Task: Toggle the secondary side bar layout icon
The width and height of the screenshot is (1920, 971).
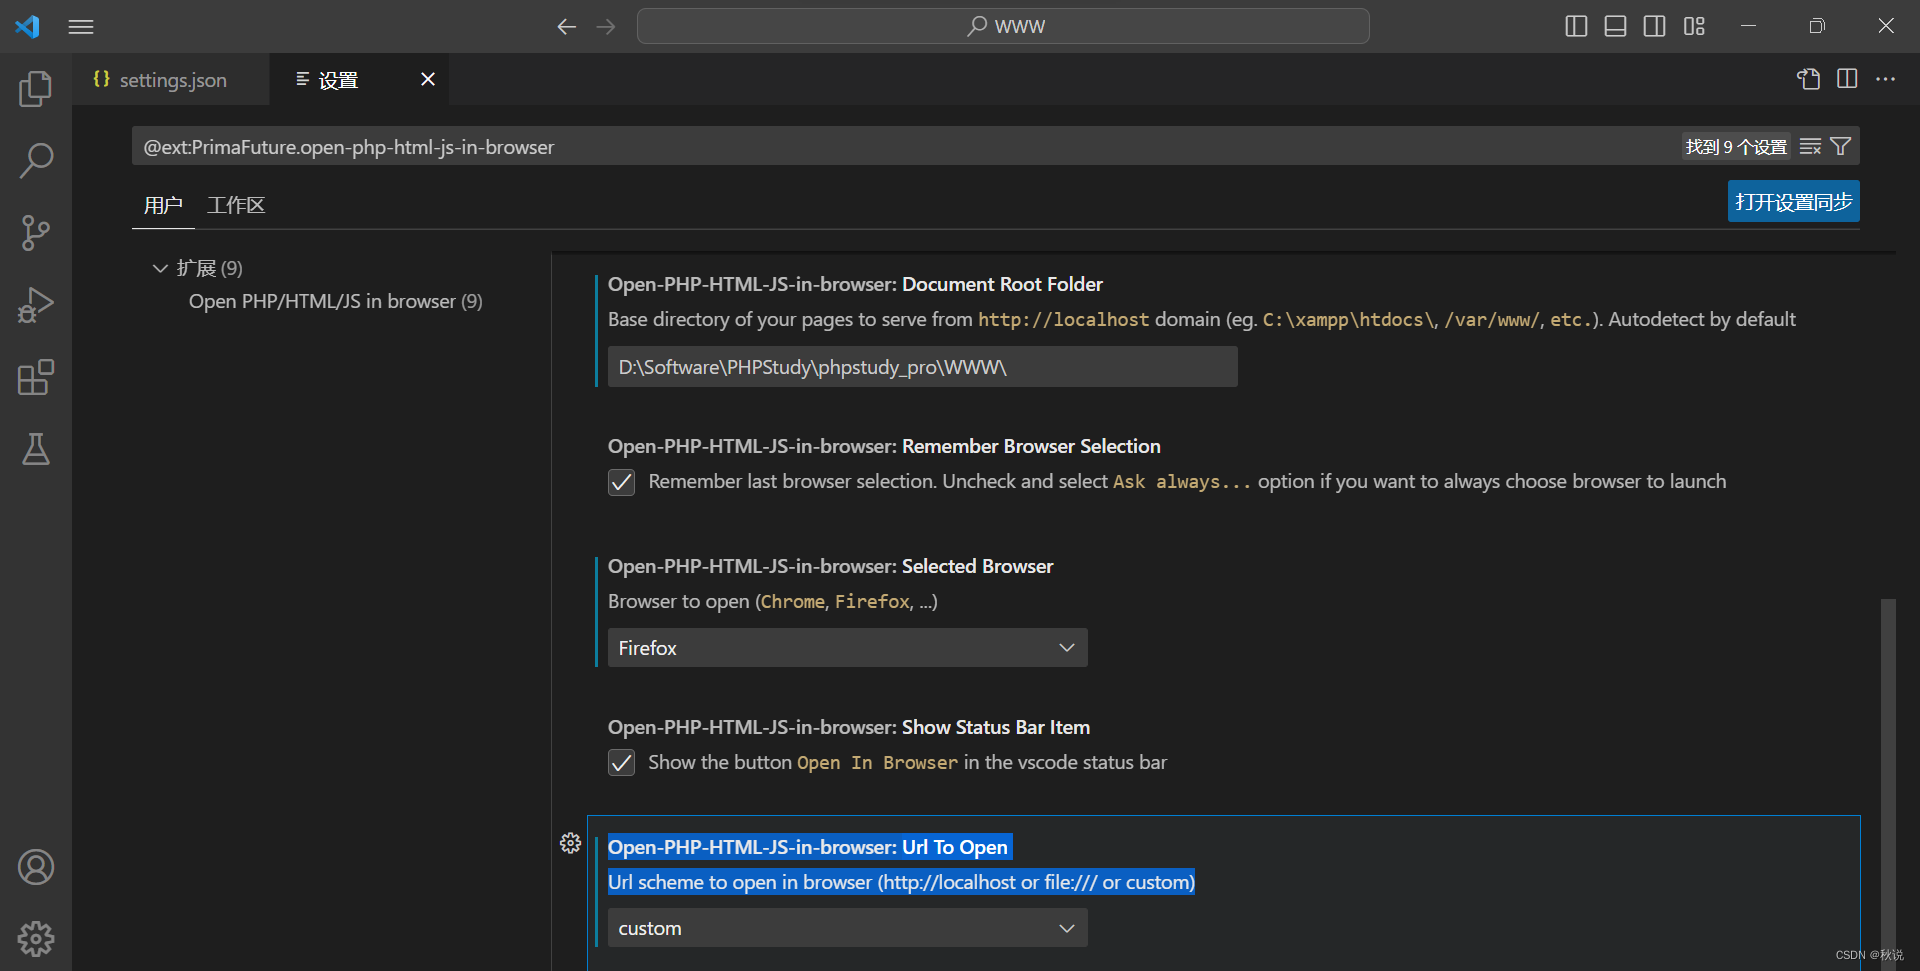Action: [1655, 26]
